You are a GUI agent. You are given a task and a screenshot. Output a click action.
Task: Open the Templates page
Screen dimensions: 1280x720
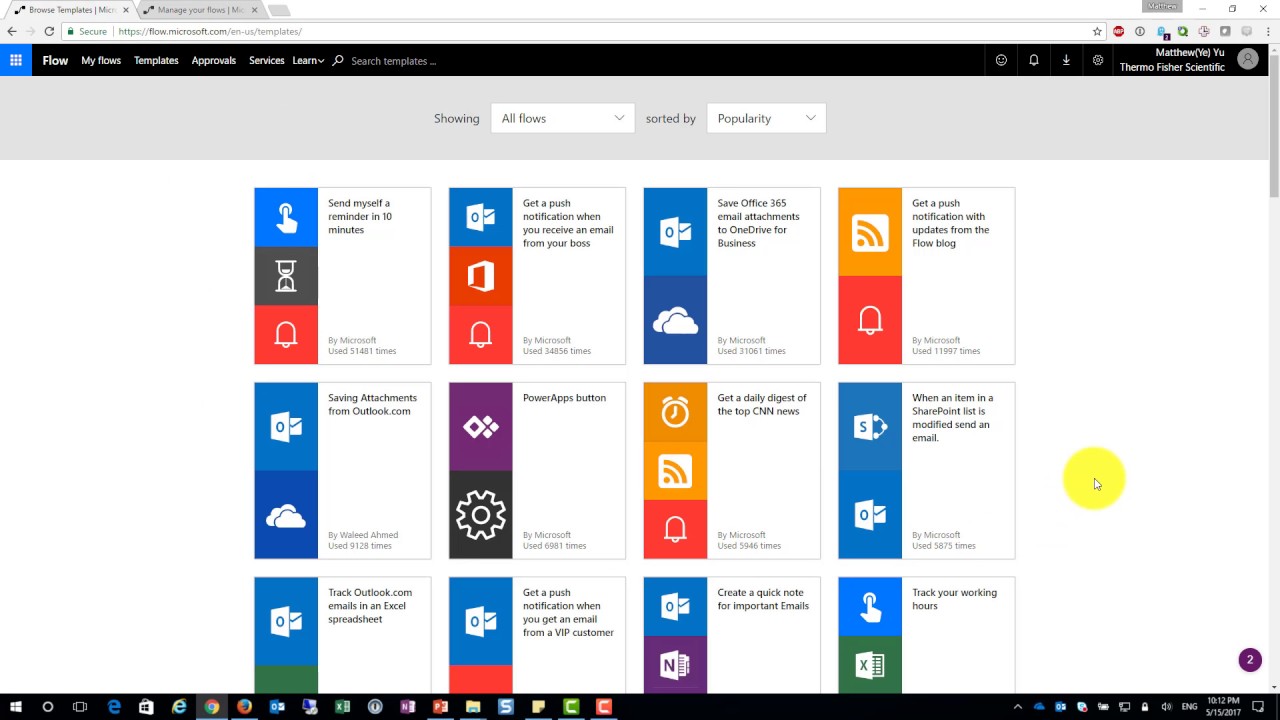156,60
